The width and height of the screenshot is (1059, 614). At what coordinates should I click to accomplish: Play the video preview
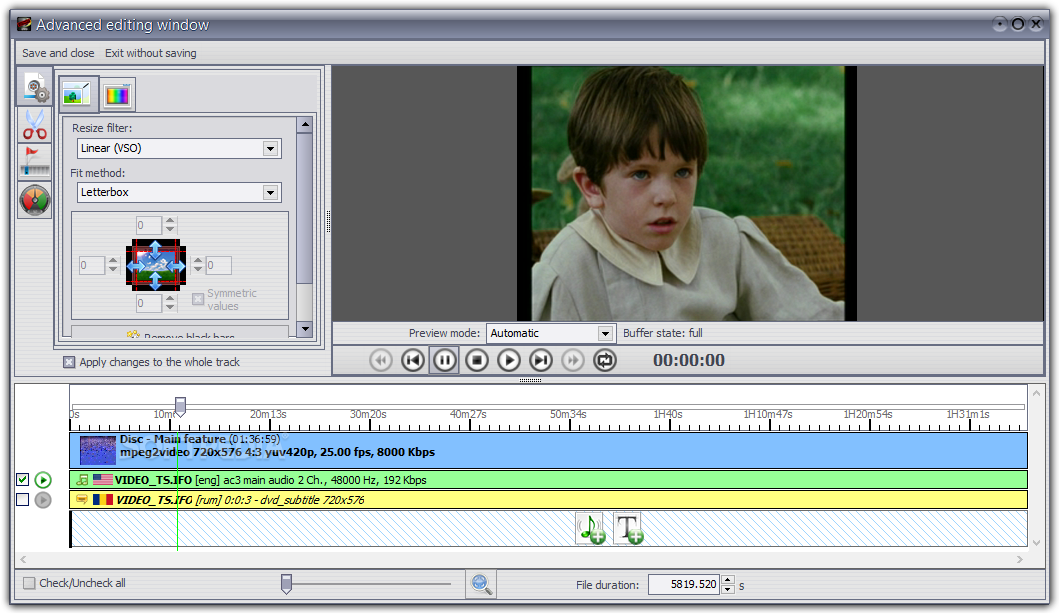(x=509, y=360)
